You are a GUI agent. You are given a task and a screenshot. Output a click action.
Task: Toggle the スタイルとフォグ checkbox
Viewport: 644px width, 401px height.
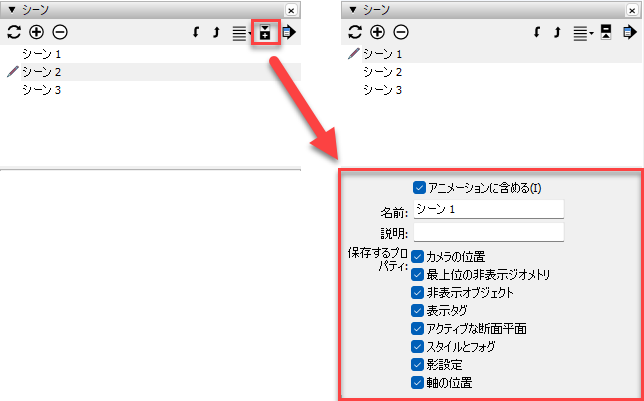(418, 347)
